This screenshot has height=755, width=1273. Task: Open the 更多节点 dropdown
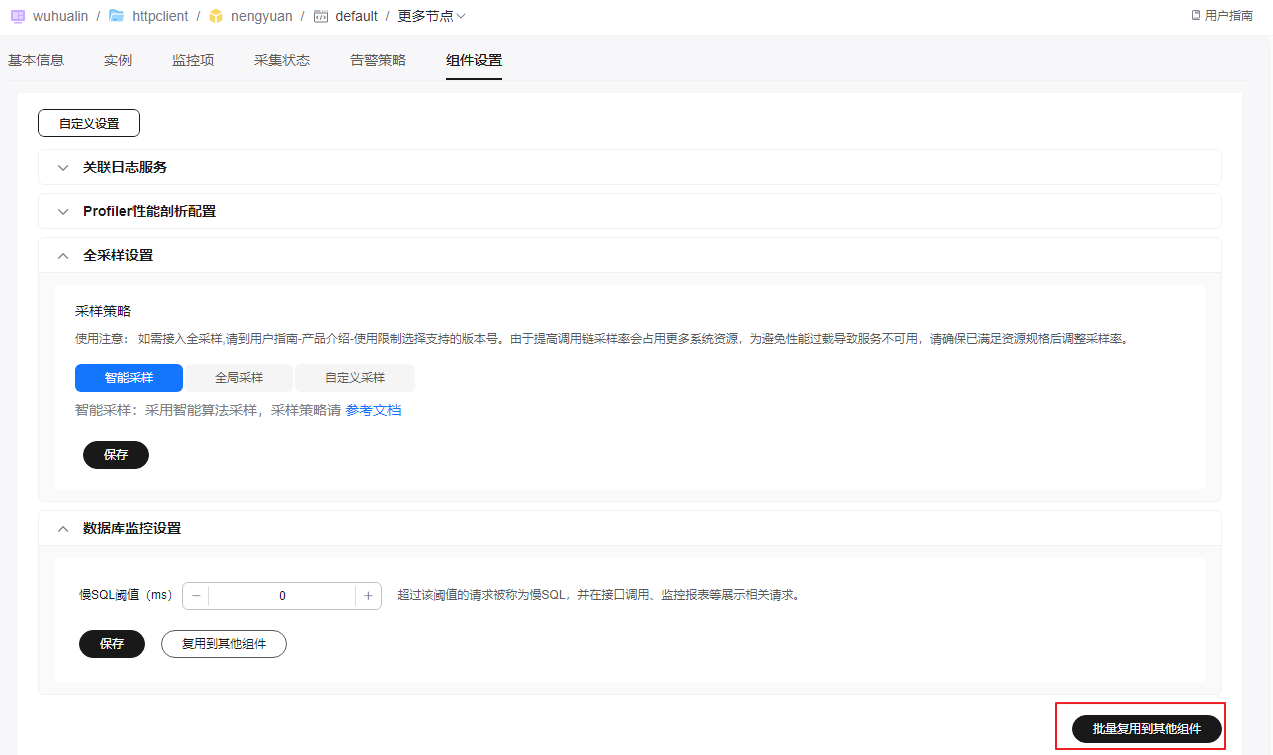[x=432, y=16]
